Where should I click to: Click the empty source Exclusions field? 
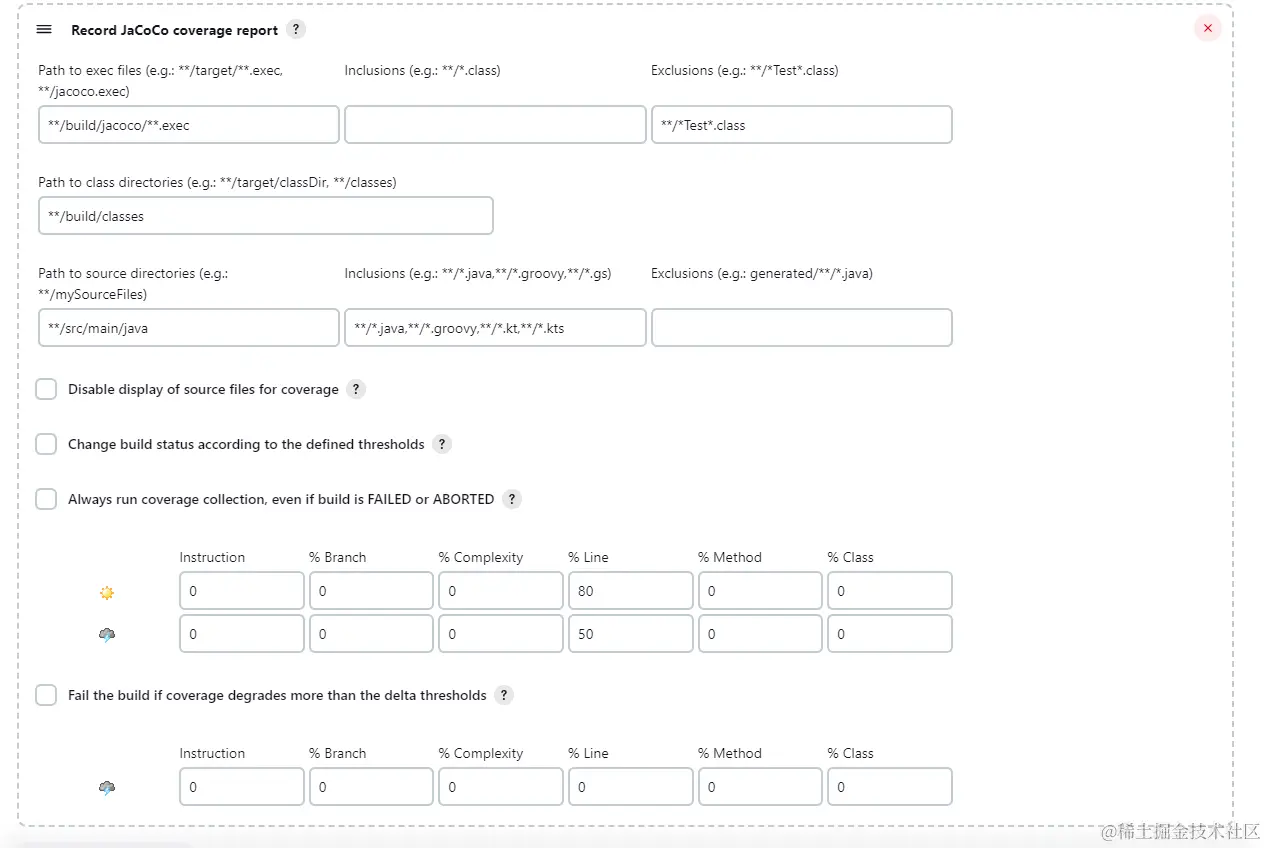[802, 328]
